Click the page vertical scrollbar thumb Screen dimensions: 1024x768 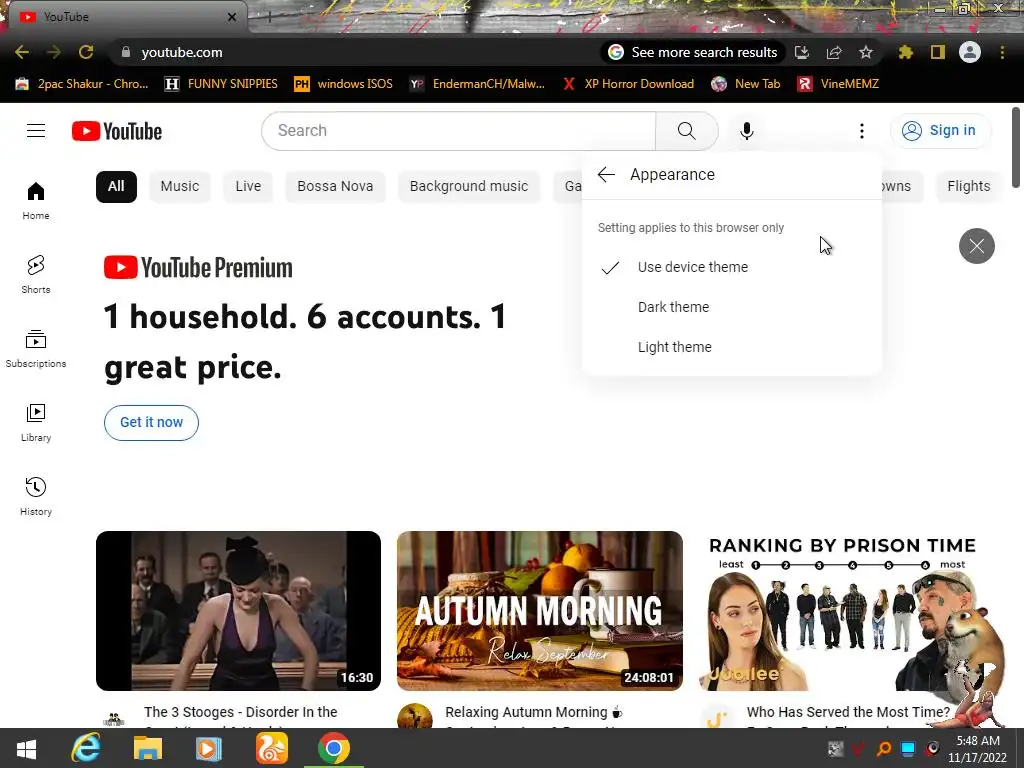tap(1016, 146)
